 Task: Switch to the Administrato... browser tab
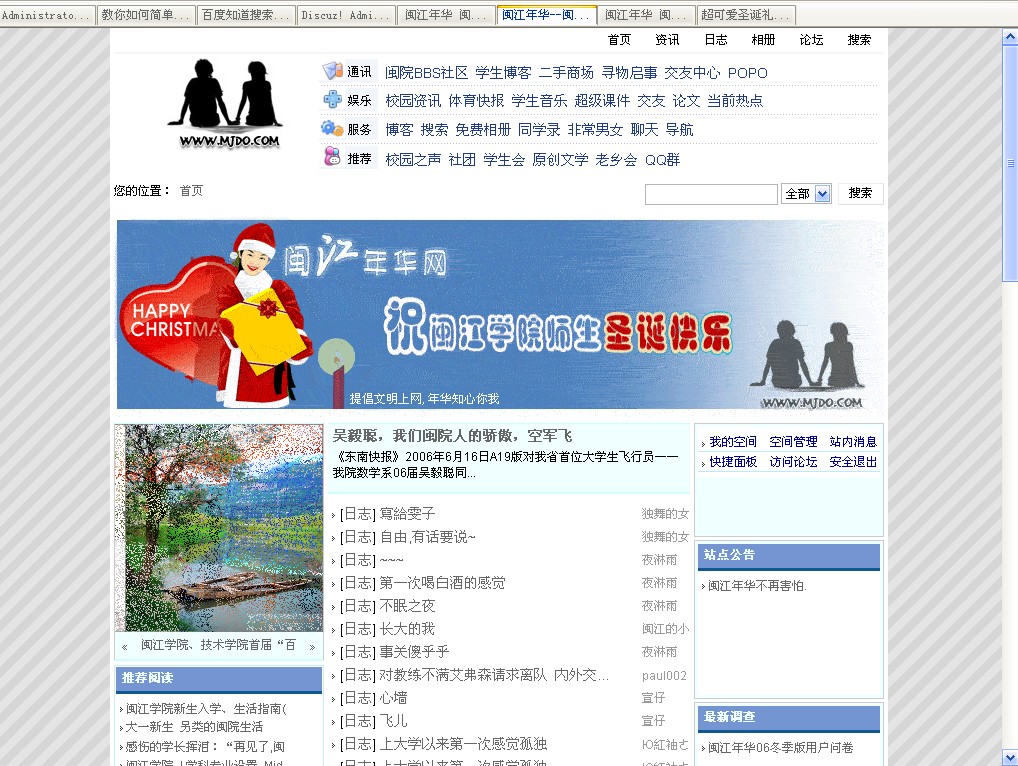pyautogui.click(x=47, y=15)
